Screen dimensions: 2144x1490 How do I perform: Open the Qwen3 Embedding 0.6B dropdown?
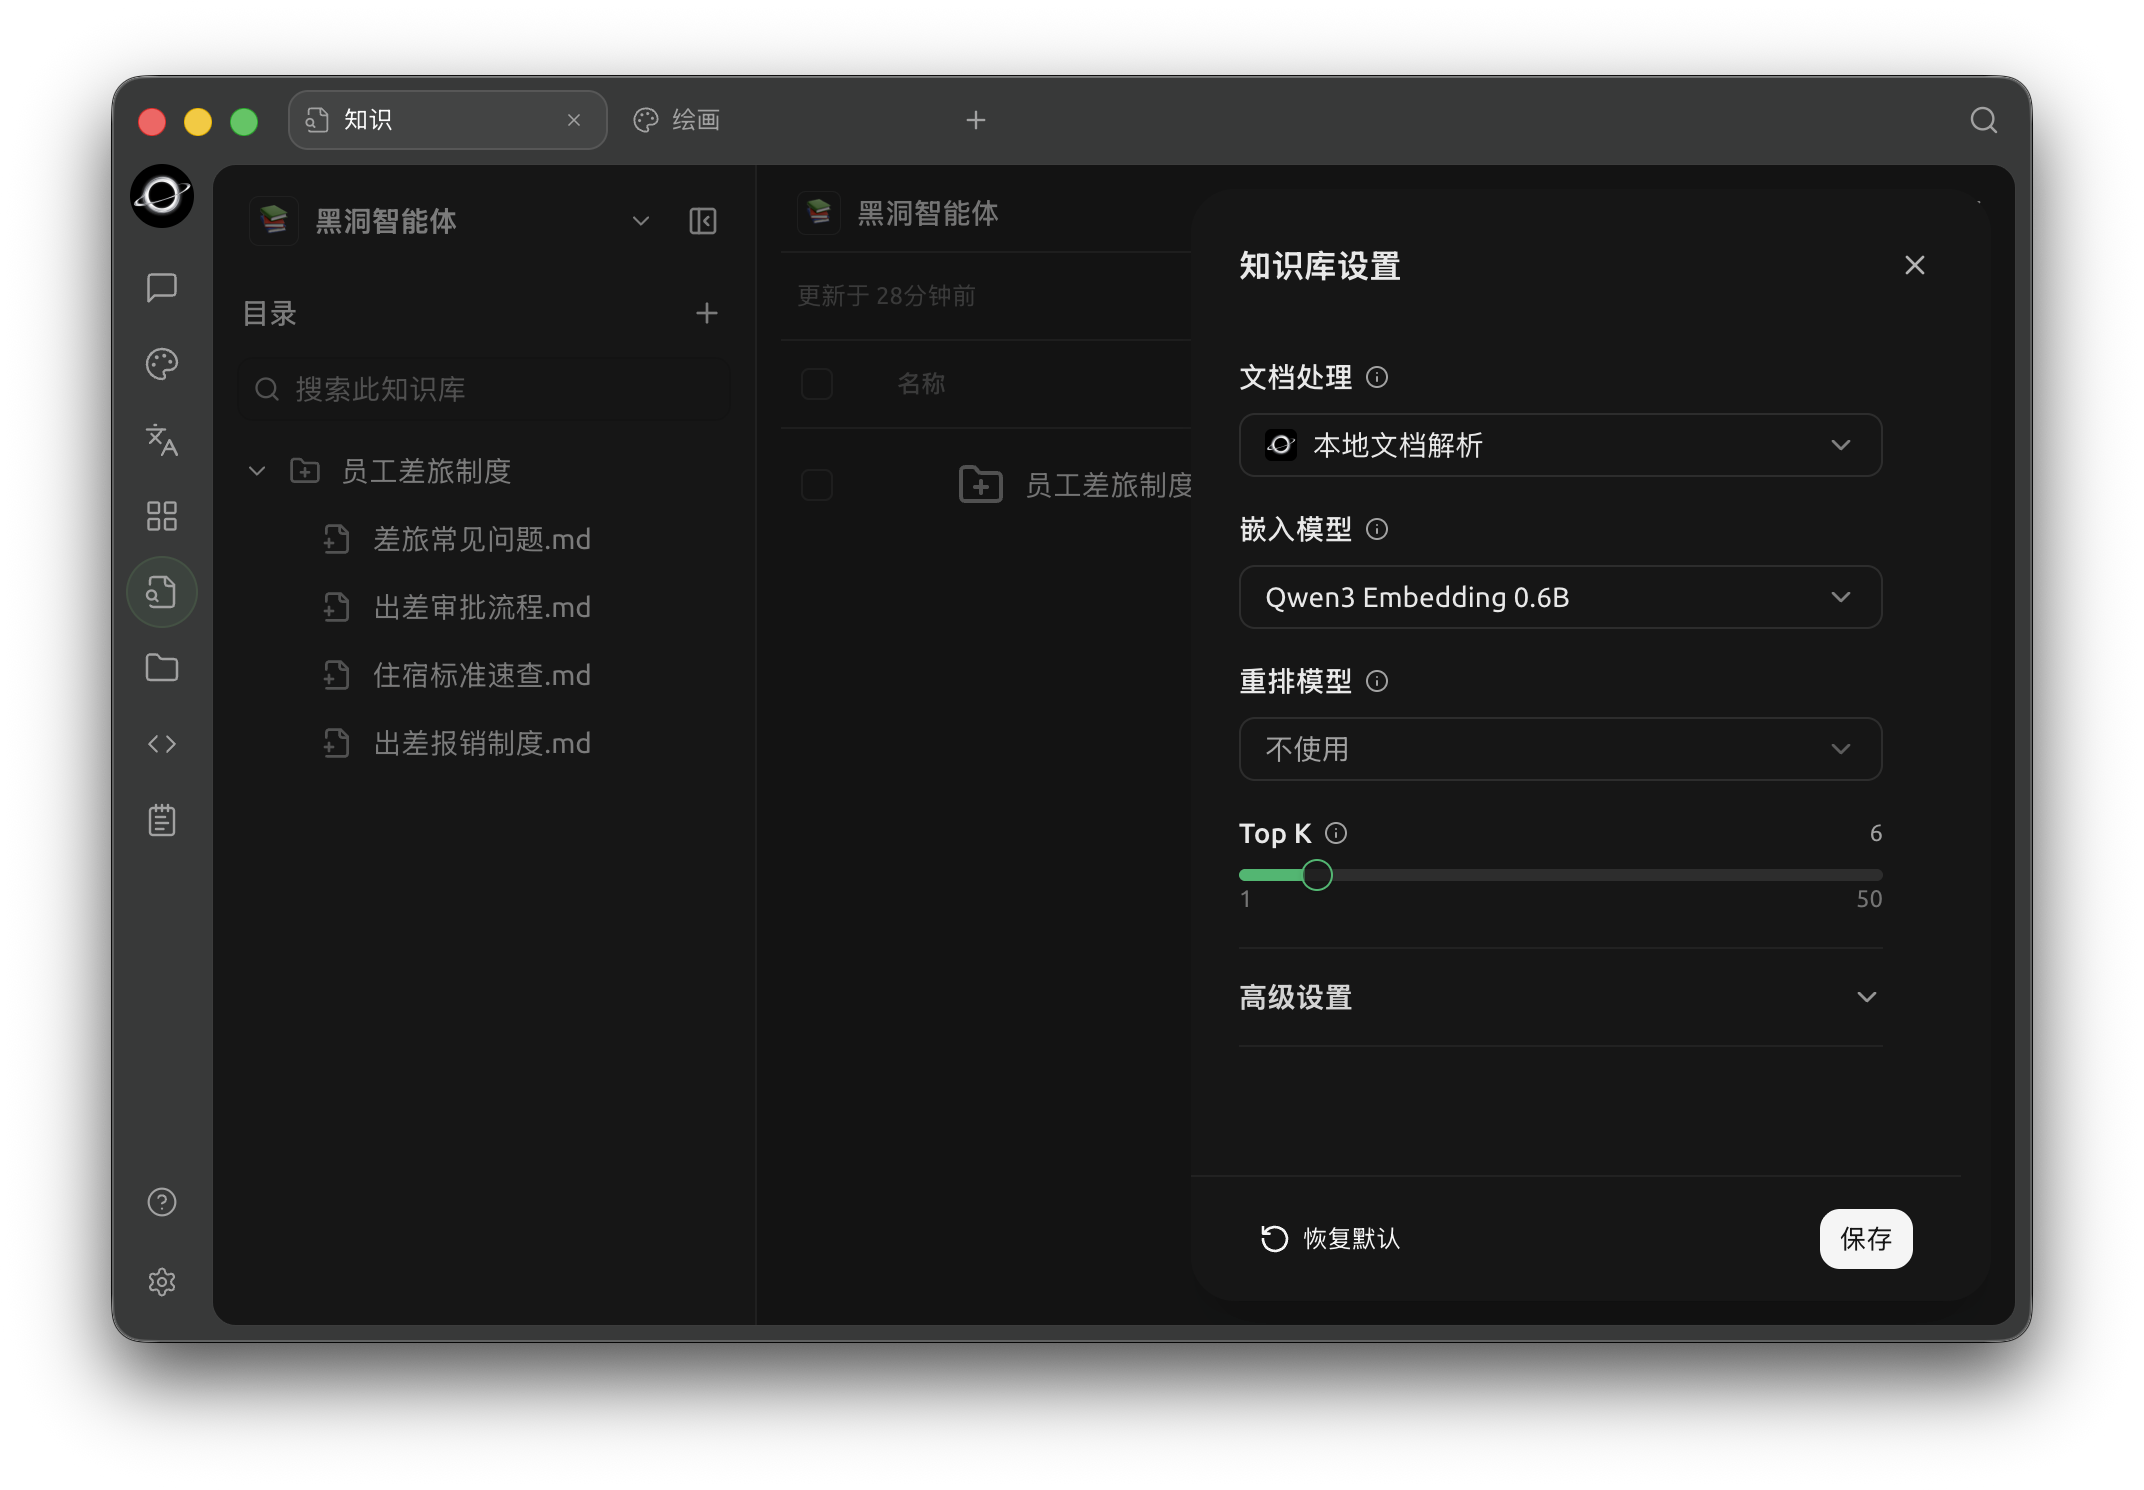pyautogui.click(x=1560, y=597)
